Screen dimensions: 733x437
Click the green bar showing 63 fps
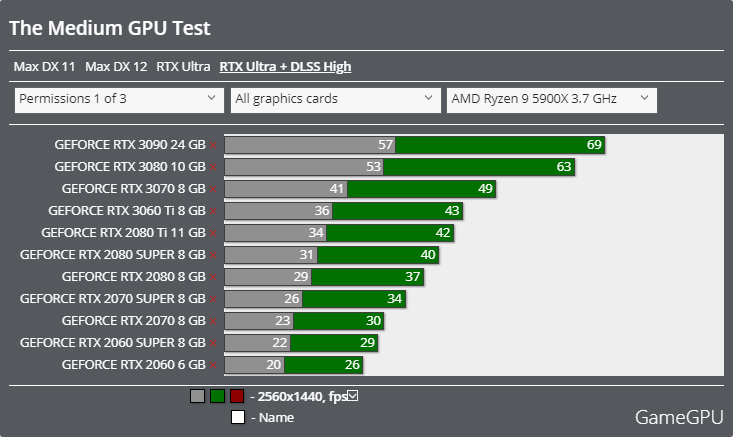(x=479, y=167)
